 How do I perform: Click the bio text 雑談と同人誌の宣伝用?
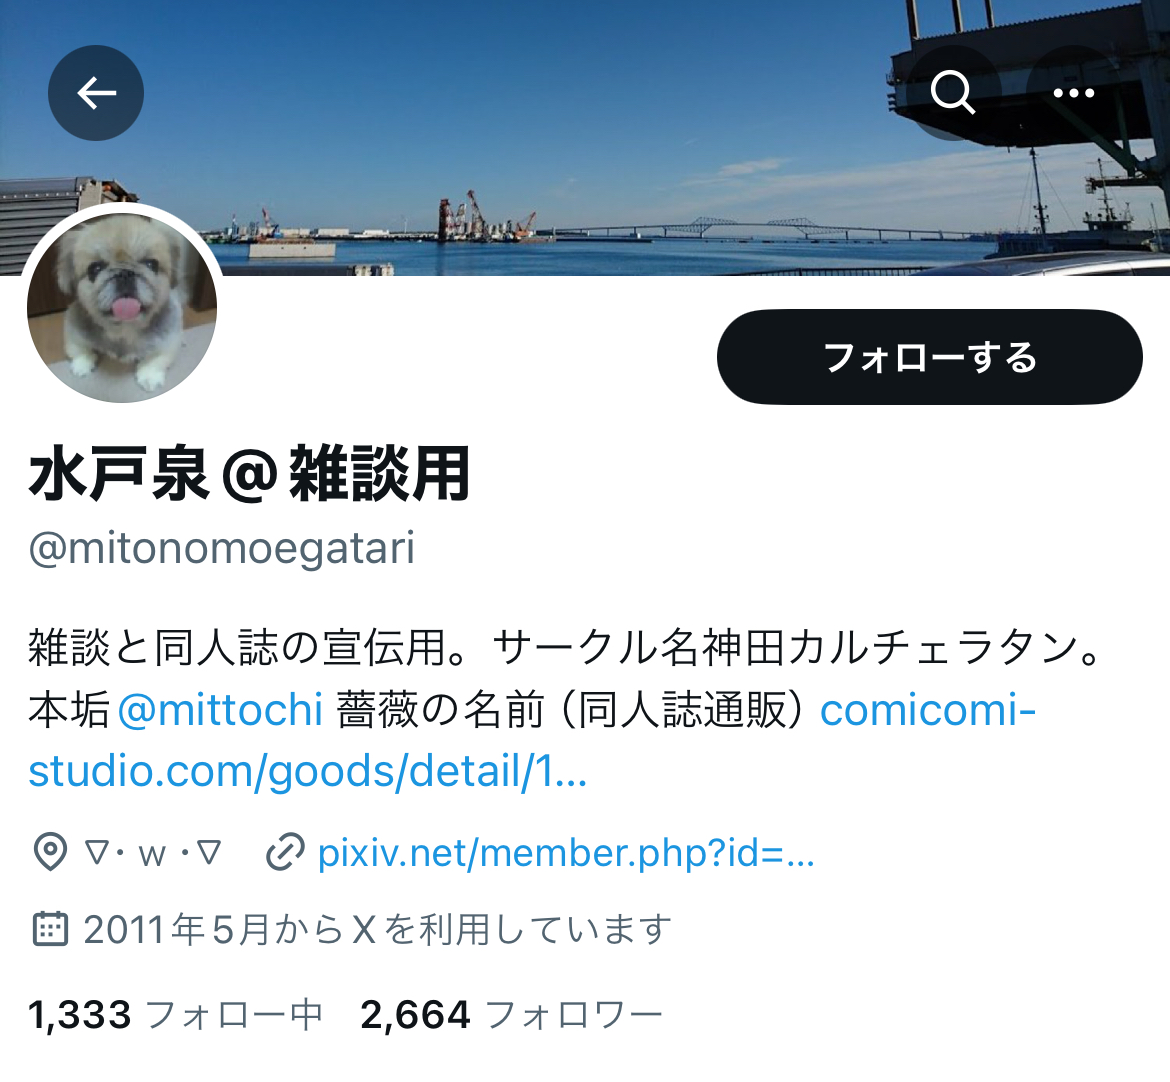pyautogui.click(x=239, y=648)
